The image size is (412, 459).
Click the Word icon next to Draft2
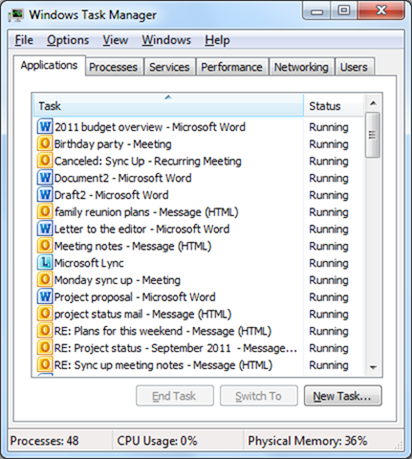(45, 194)
